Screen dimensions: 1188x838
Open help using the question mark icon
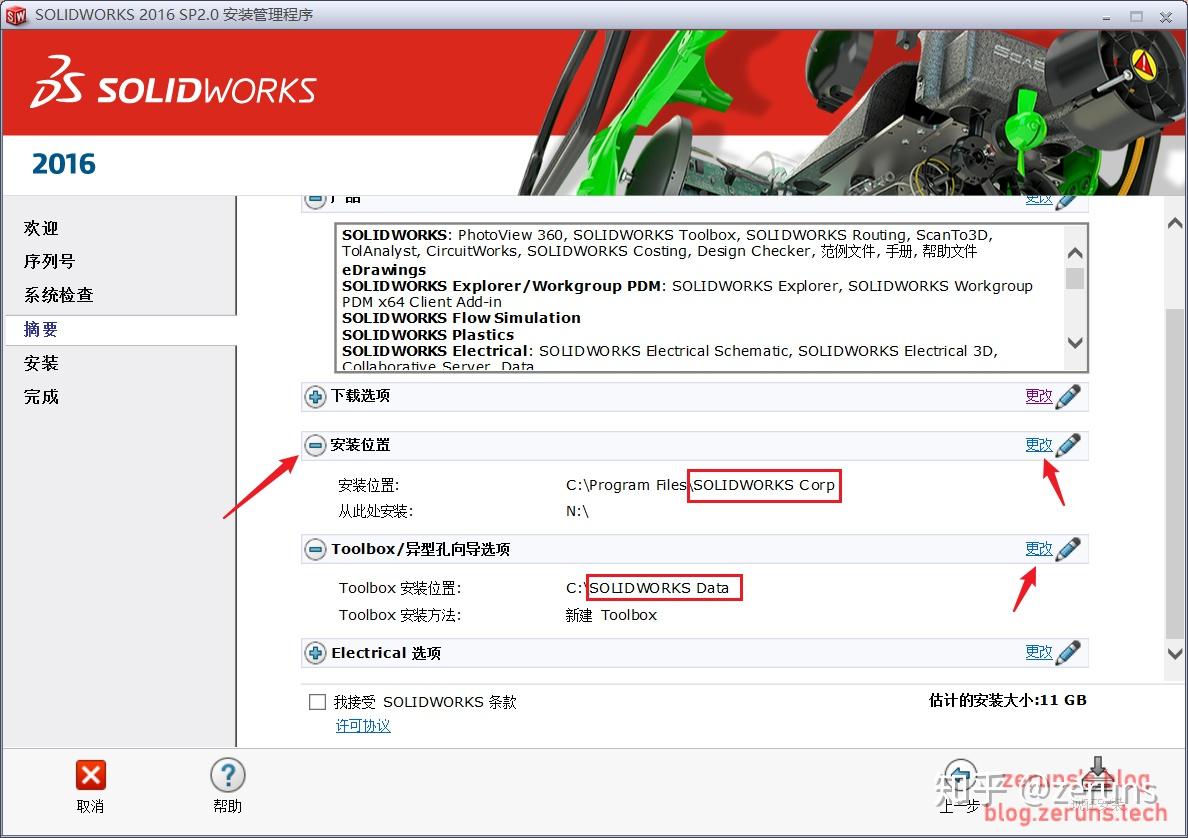(x=227, y=775)
